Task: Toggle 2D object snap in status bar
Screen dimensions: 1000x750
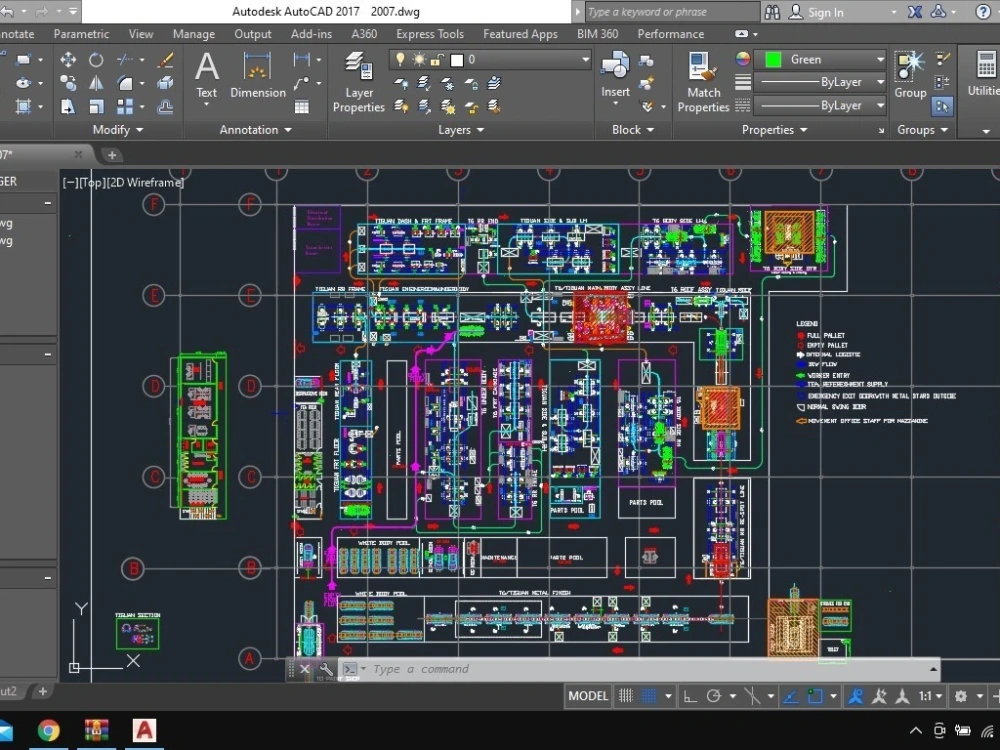Action: [x=814, y=696]
